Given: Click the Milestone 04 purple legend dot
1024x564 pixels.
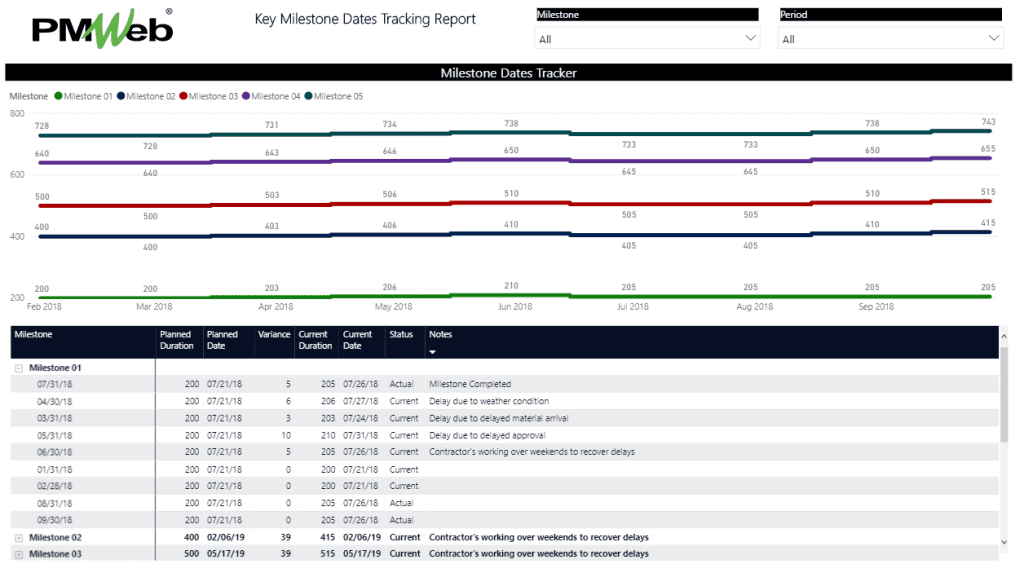Looking at the screenshot, I should pos(246,96).
